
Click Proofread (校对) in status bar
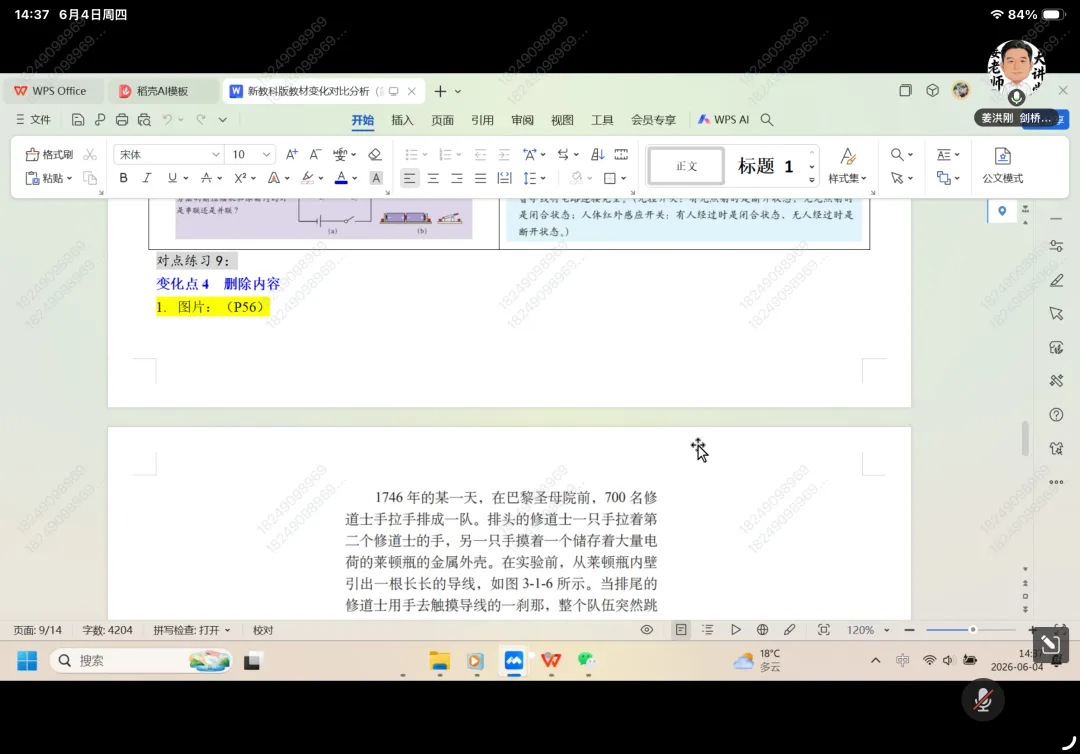coord(262,630)
